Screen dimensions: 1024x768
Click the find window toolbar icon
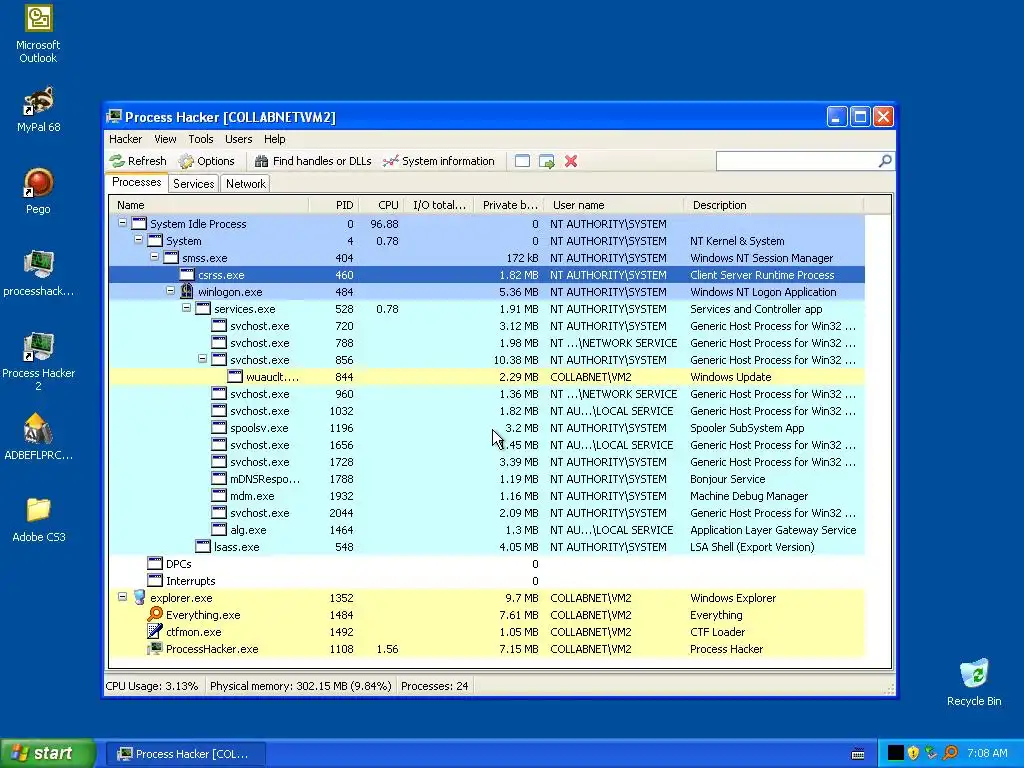(x=522, y=161)
